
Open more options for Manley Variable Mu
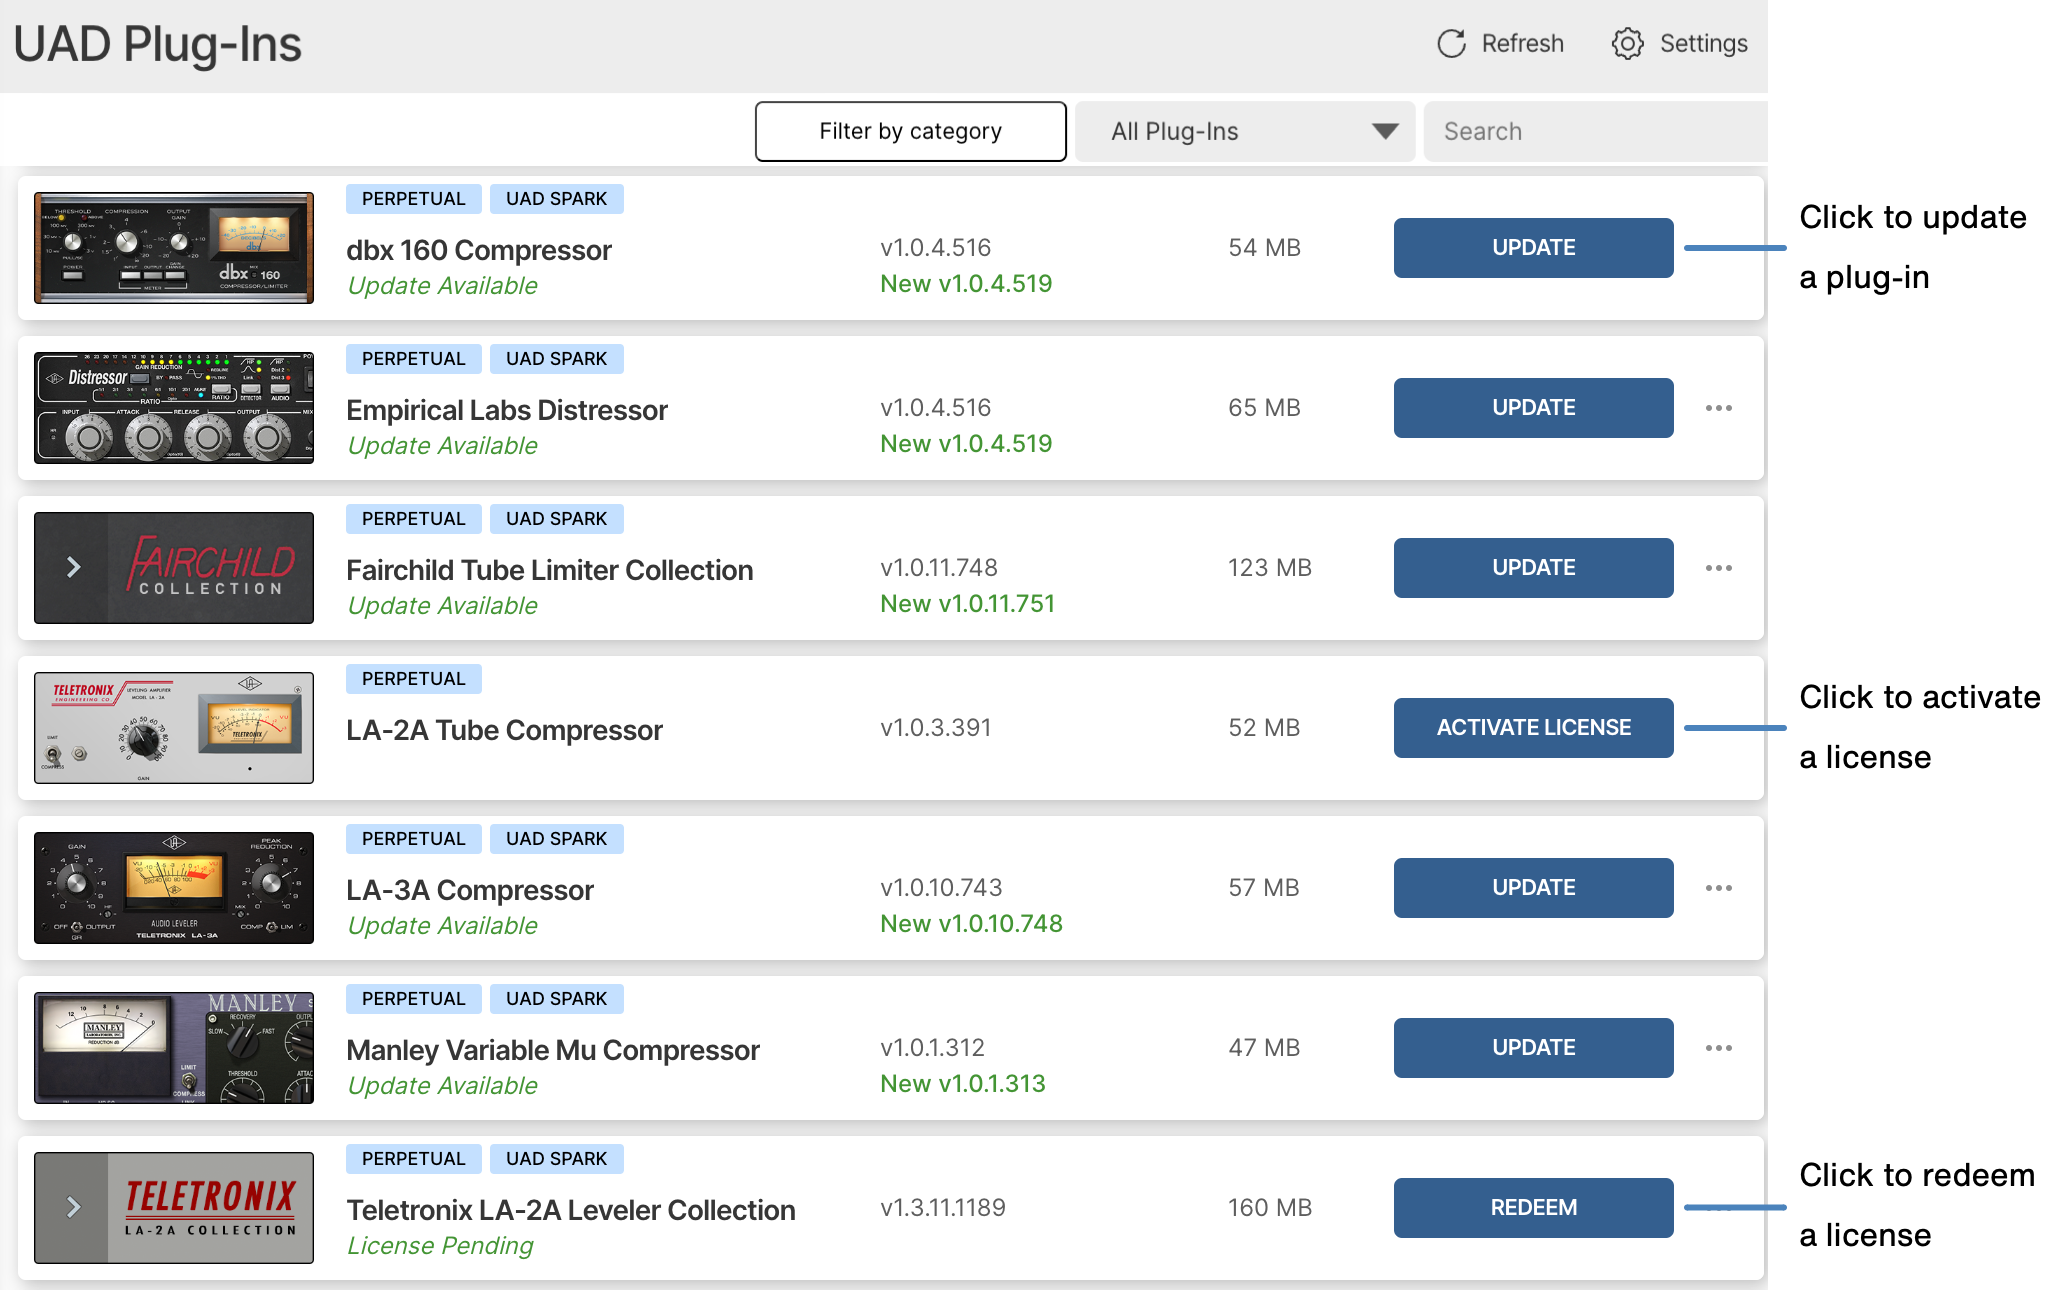[1718, 1048]
